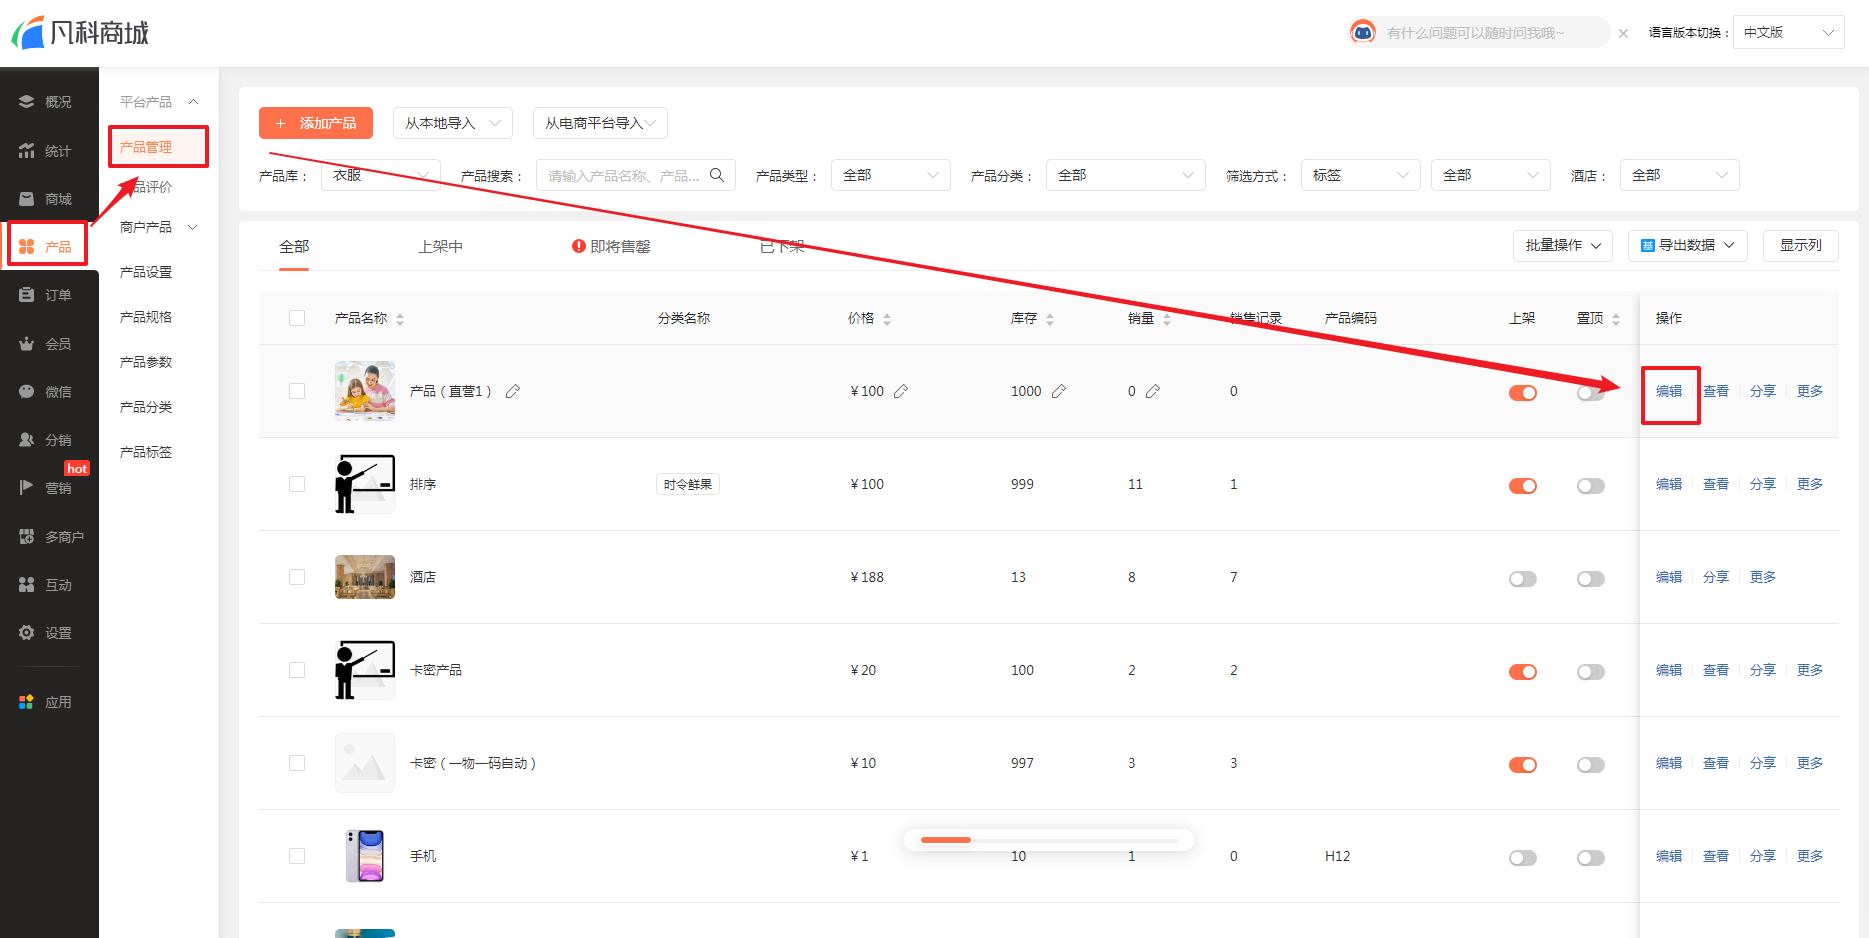Open the 订单 orders sidebar icon
The image size is (1869, 938).
pos(27,294)
